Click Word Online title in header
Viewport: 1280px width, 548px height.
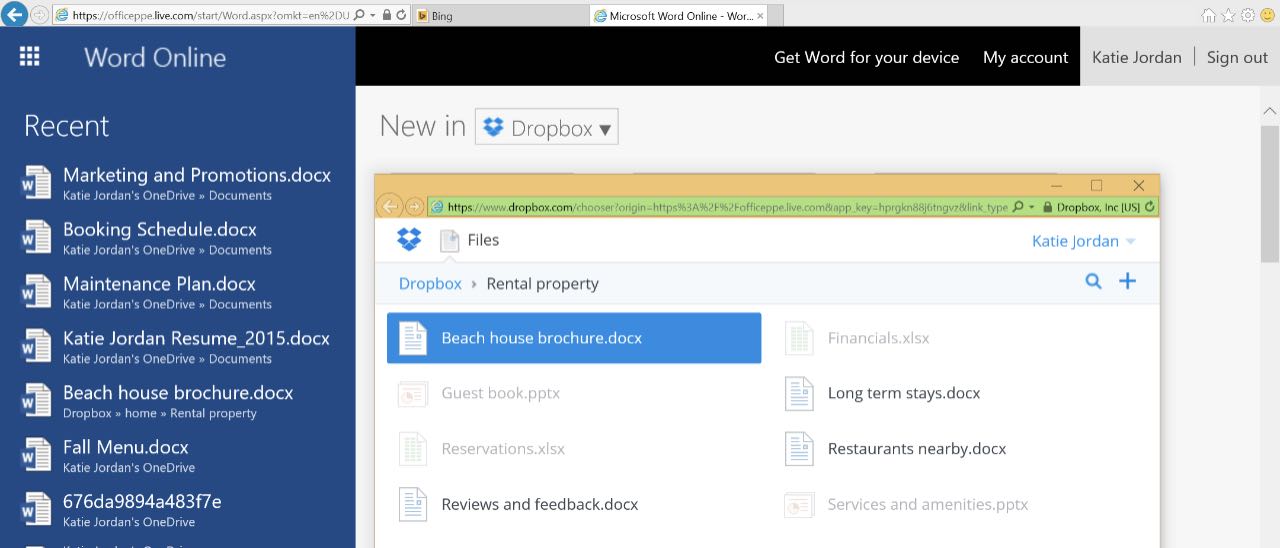pos(155,57)
